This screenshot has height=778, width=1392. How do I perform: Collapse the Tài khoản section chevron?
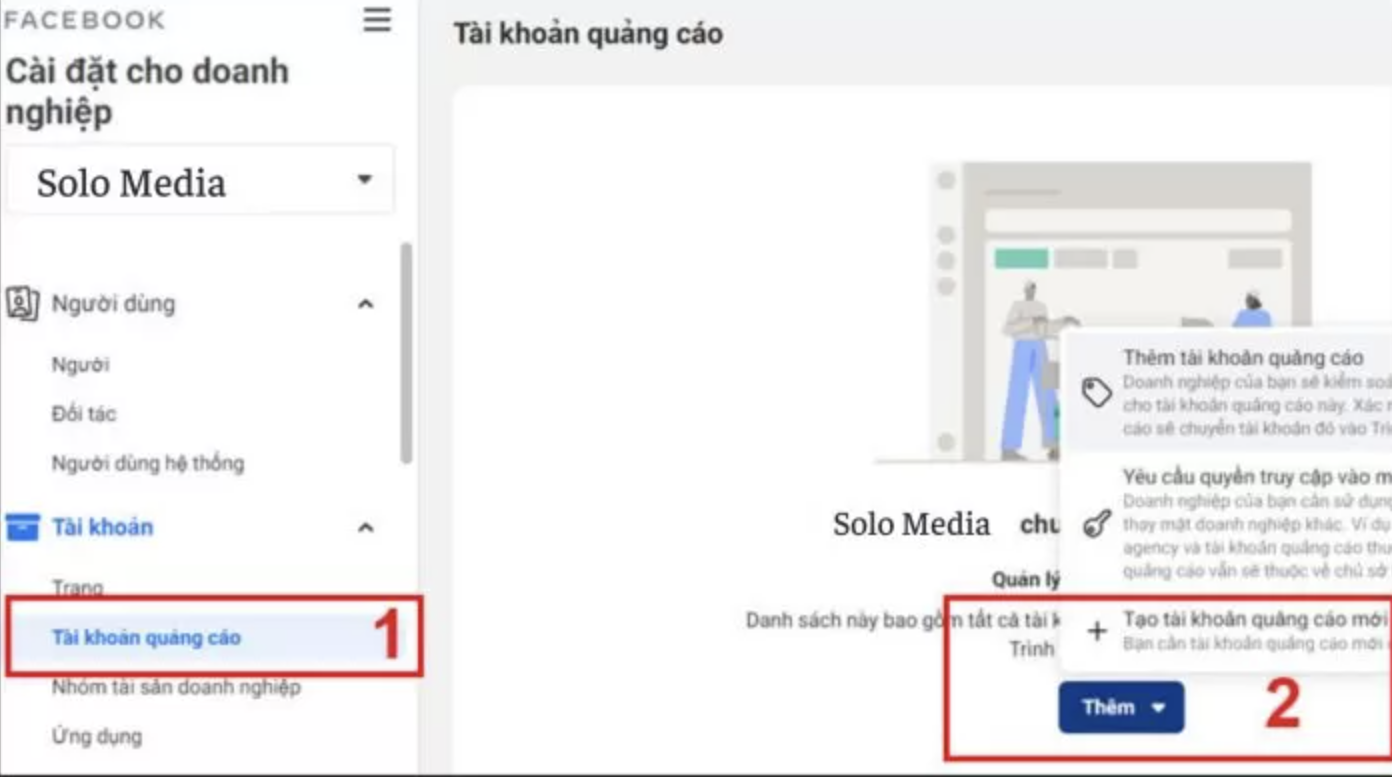[x=366, y=527]
